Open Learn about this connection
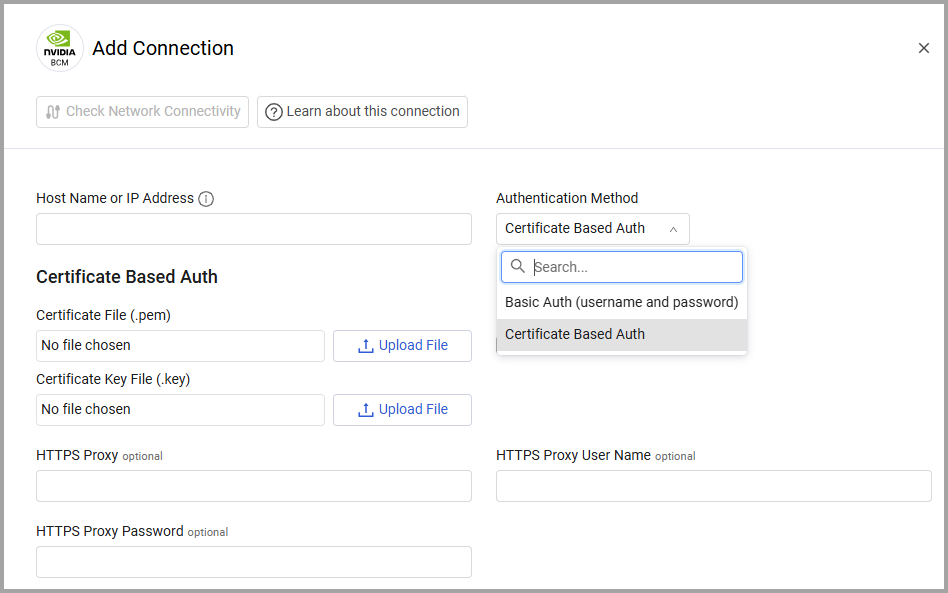The height and width of the screenshot is (593, 948). pos(362,112)
